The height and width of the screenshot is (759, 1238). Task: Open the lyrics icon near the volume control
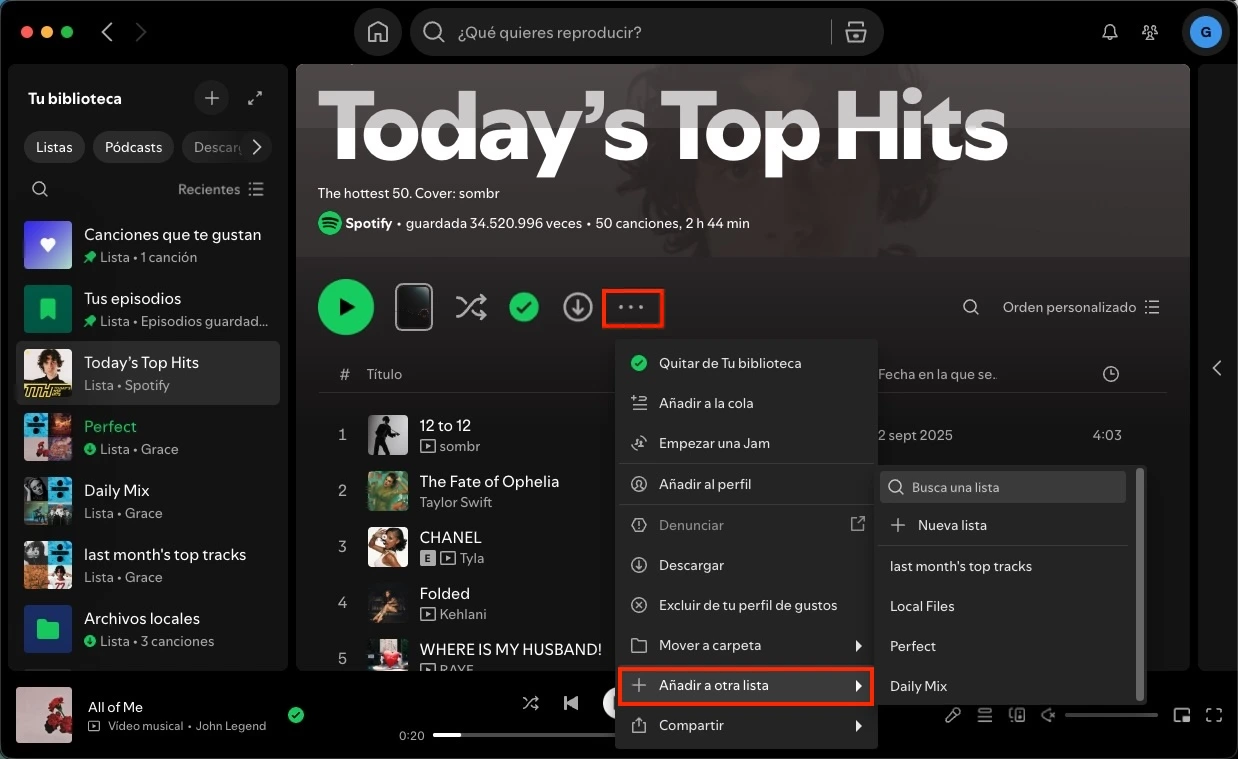[x=952, y=715]
